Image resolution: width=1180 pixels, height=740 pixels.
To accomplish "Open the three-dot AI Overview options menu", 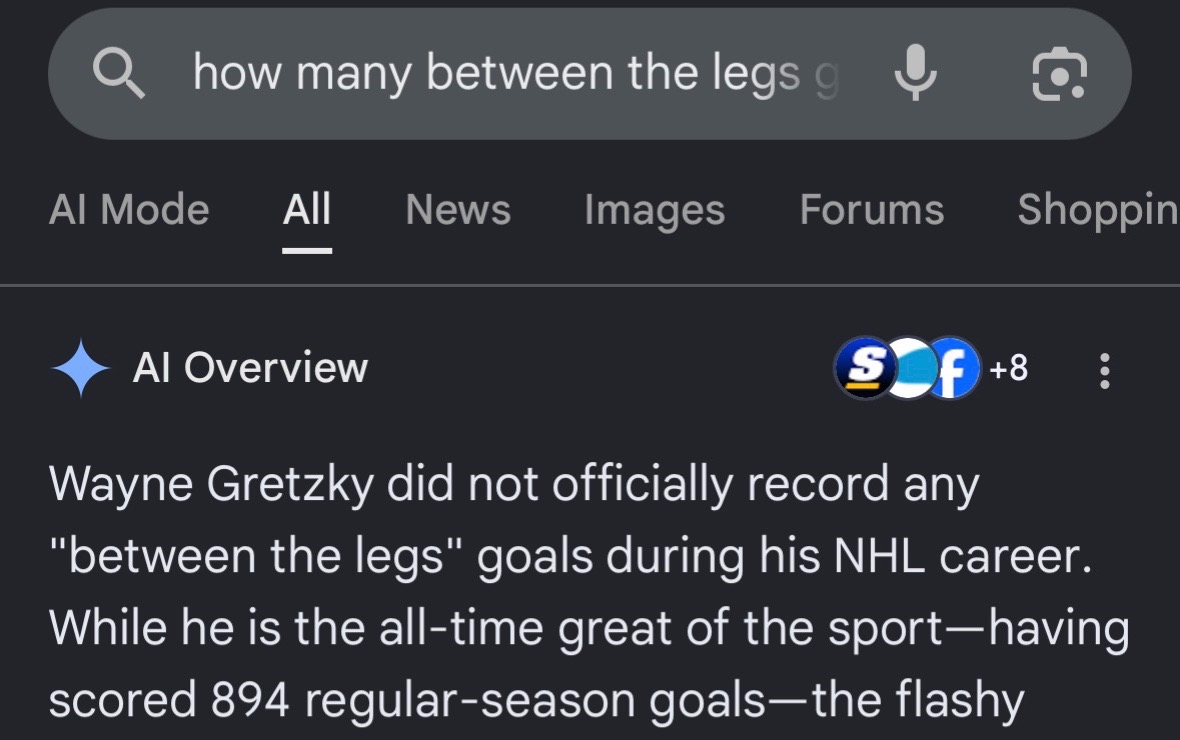I will [1104, 370].
